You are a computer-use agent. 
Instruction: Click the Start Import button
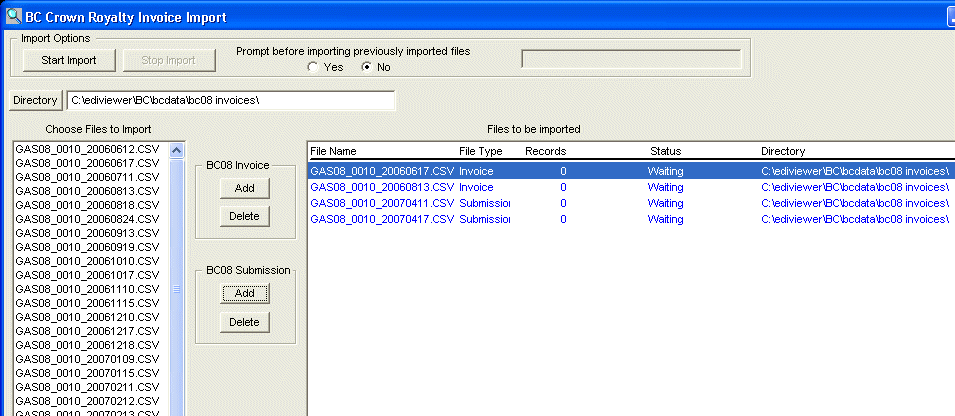[x=69, y=60]
